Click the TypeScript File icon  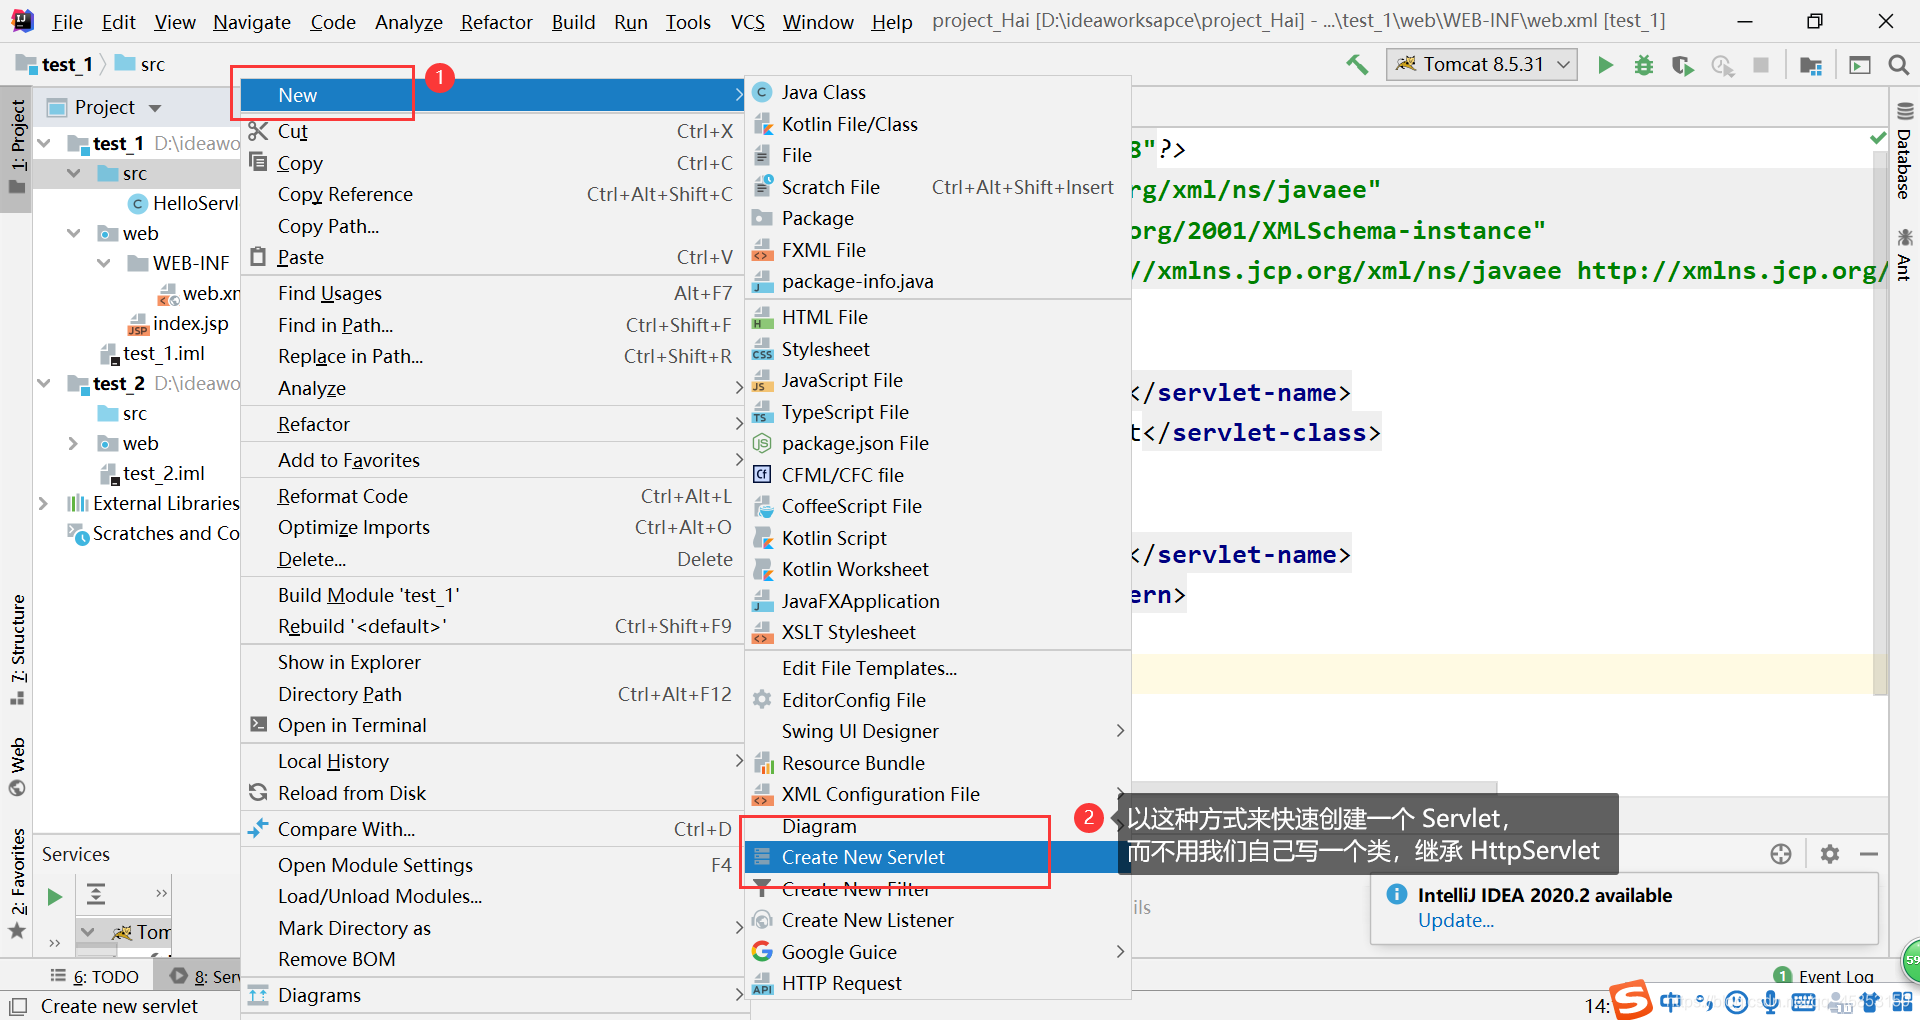762,413
